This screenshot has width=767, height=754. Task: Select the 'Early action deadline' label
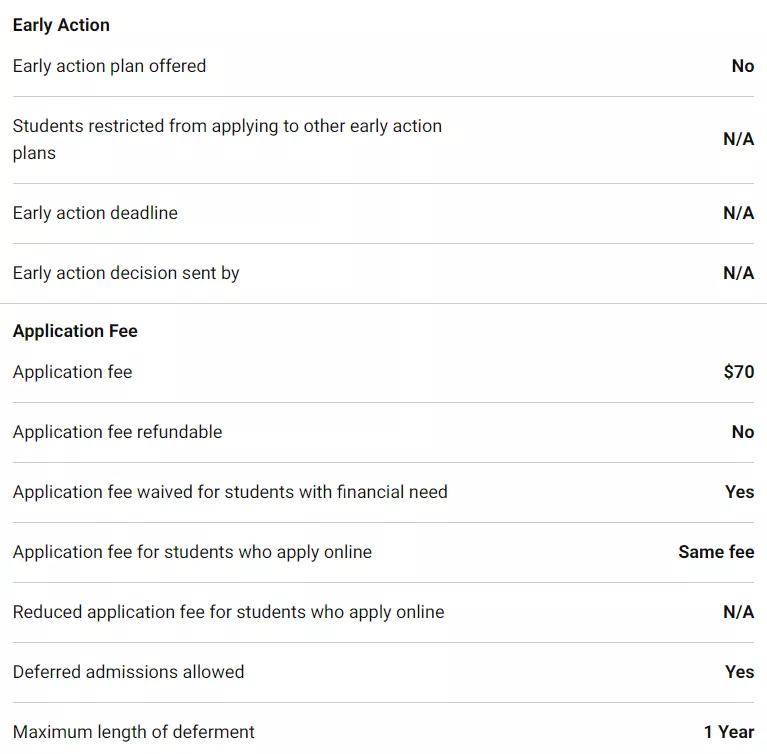tap(95, 213)
